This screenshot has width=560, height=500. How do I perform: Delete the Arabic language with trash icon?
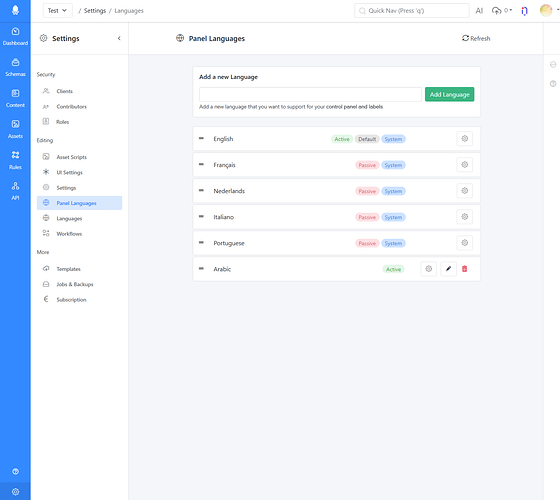464,269
